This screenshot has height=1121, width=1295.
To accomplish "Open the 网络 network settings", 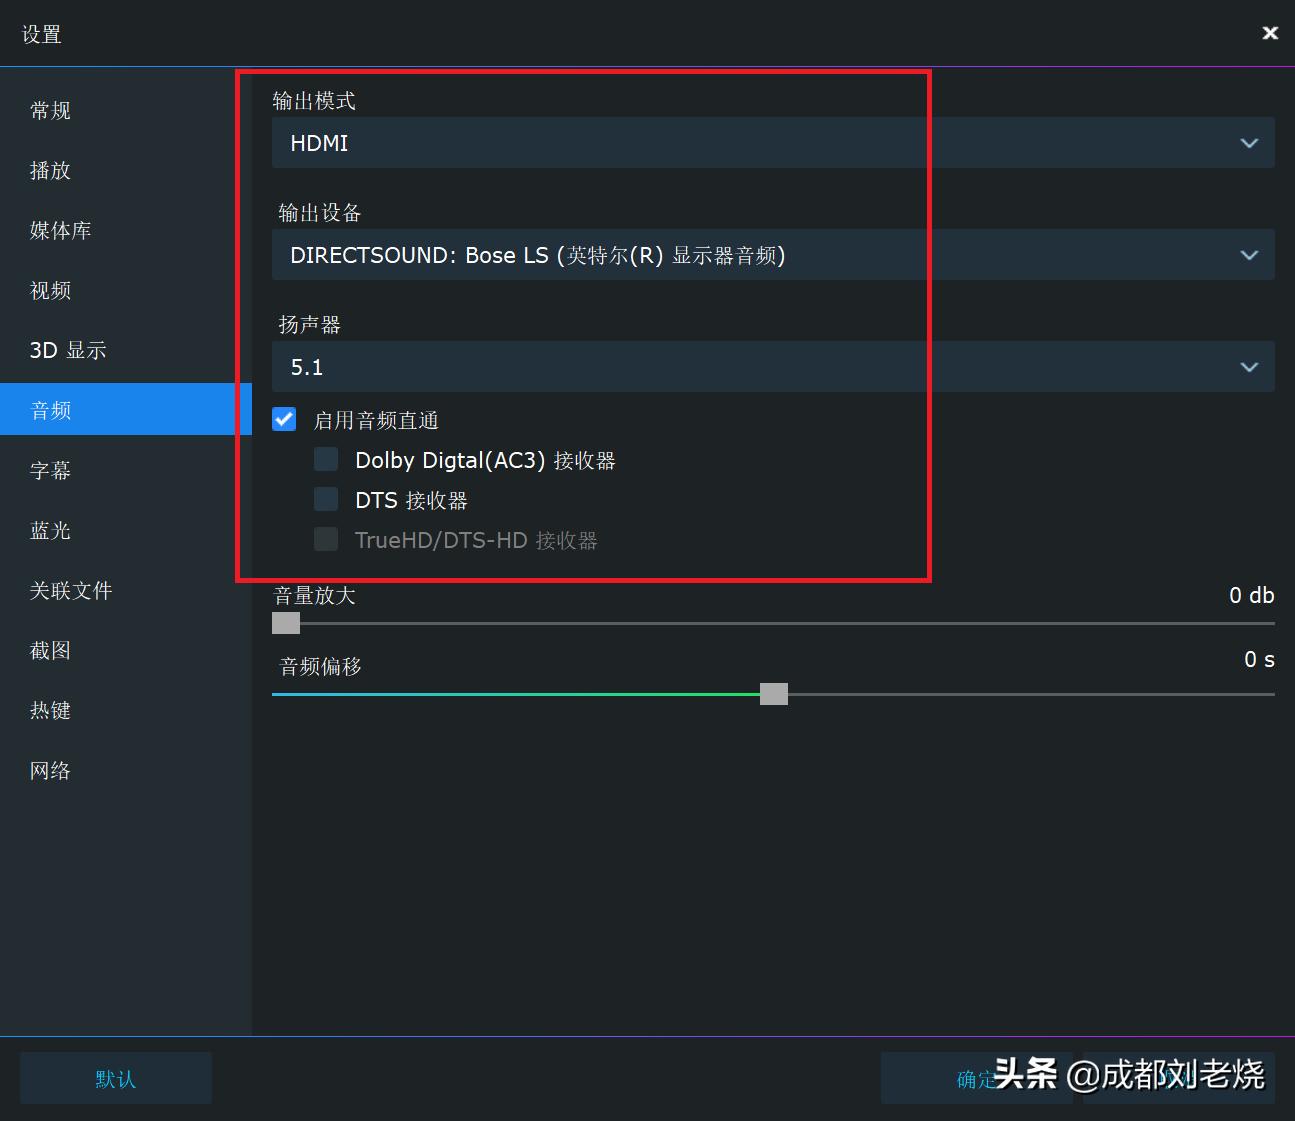I will (49, 770).
